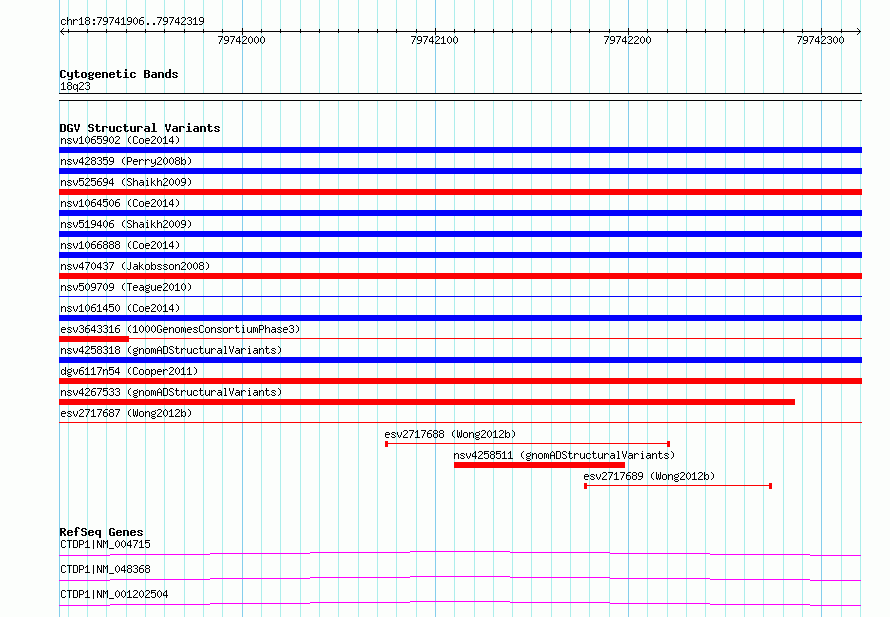890x617 pixels.
Task: Click the RefSeq Genes track title
Action: (101, 532)
